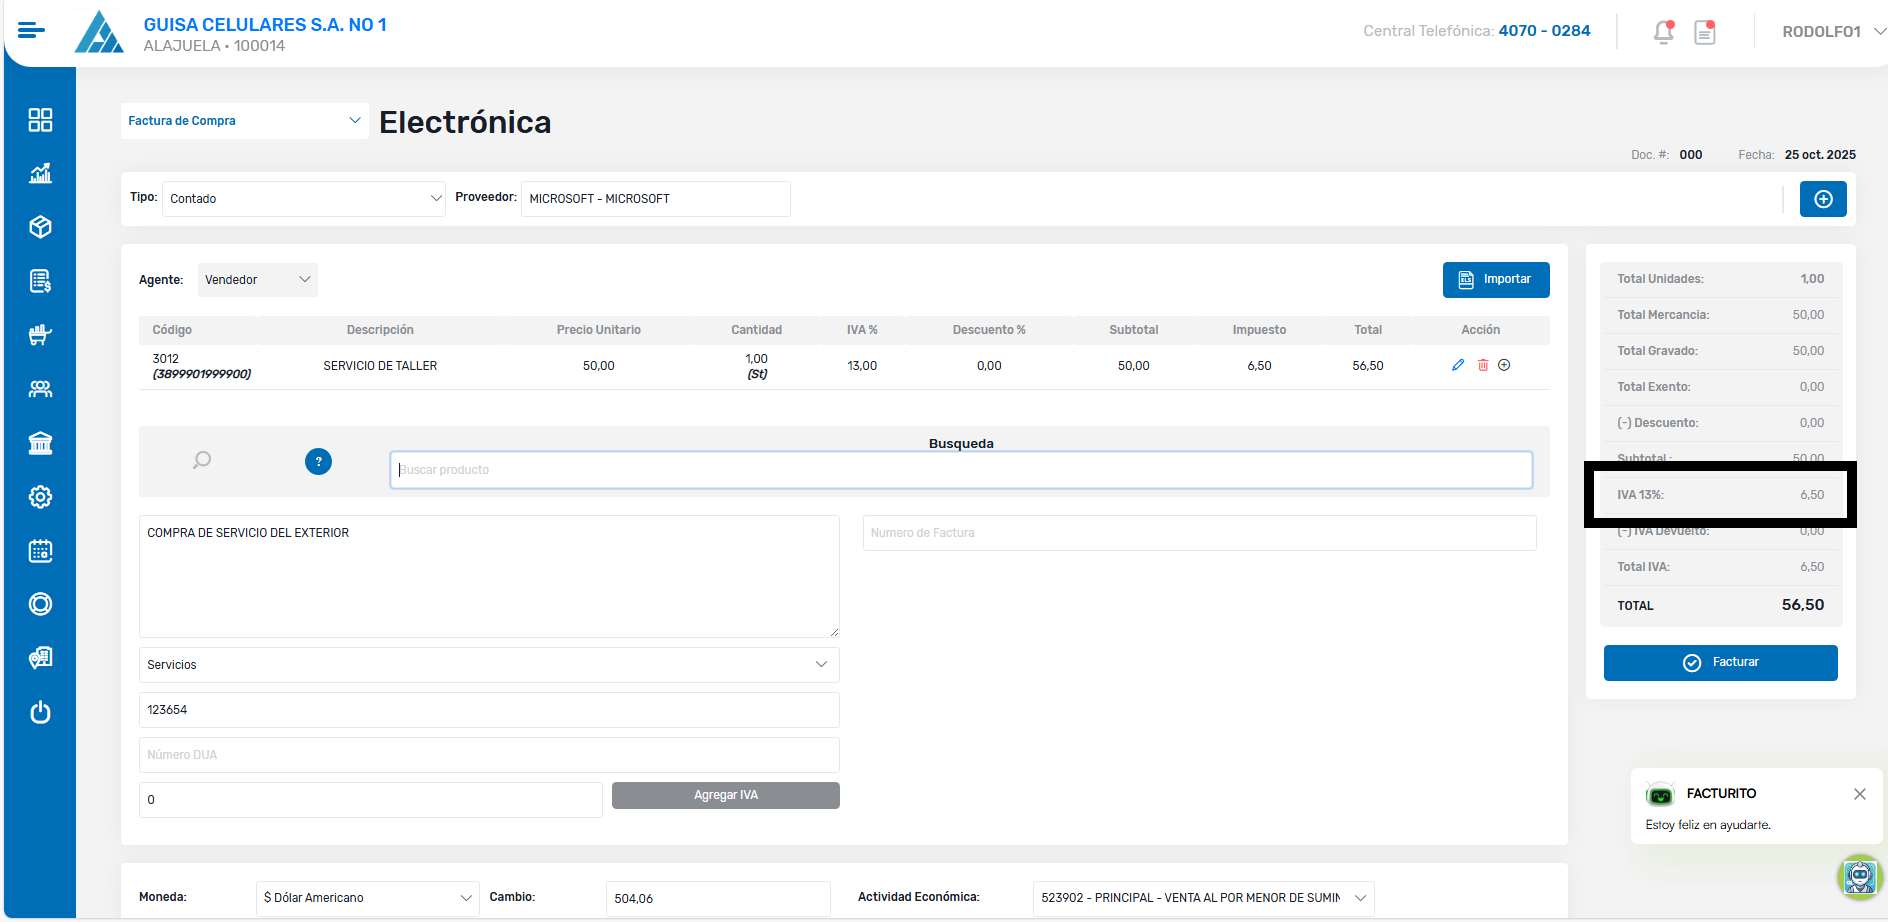The height and width of the screenshot is (922, 1888).
Task: Open the notifications bell
Action: [x=1663, y=32]
